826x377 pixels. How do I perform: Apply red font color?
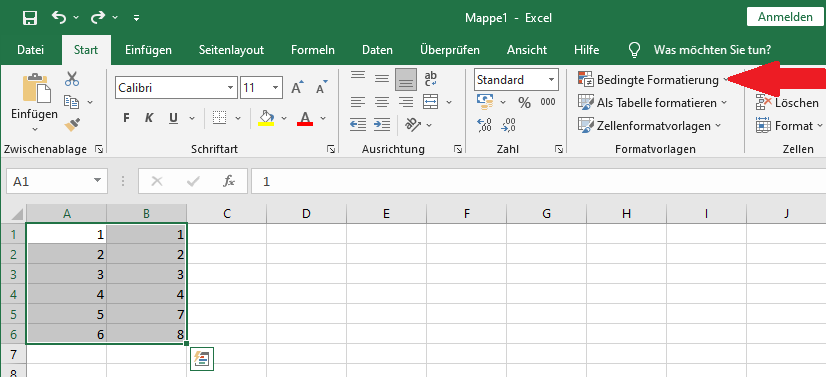(305, 118)
